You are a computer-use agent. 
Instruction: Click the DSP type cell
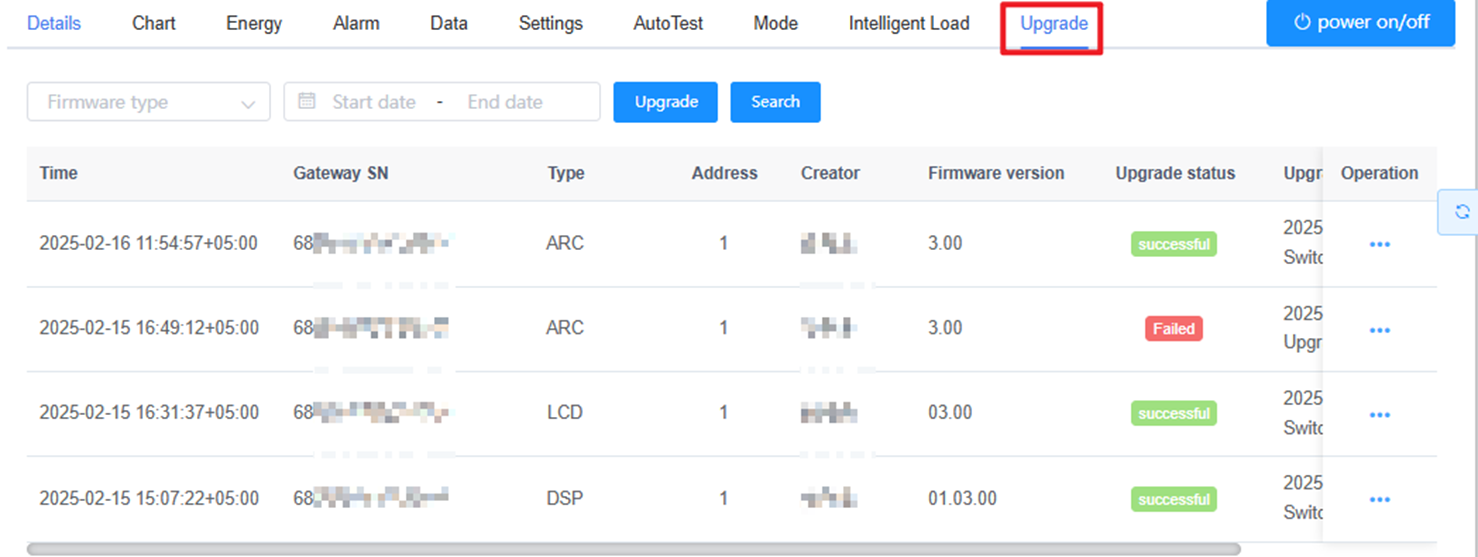click(565, 498)
